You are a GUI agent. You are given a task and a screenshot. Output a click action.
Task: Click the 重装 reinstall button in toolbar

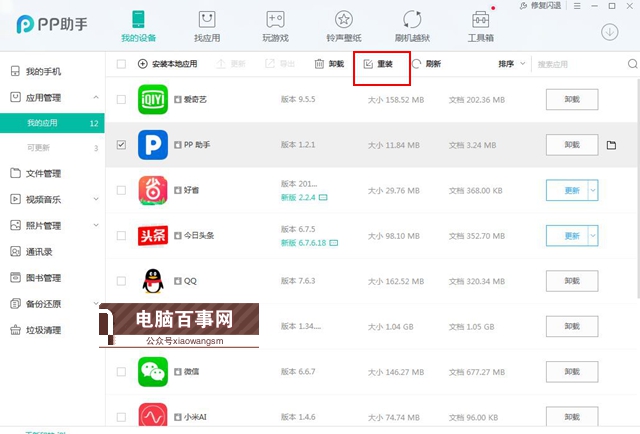pyautogui.click(x=379, y=64)
